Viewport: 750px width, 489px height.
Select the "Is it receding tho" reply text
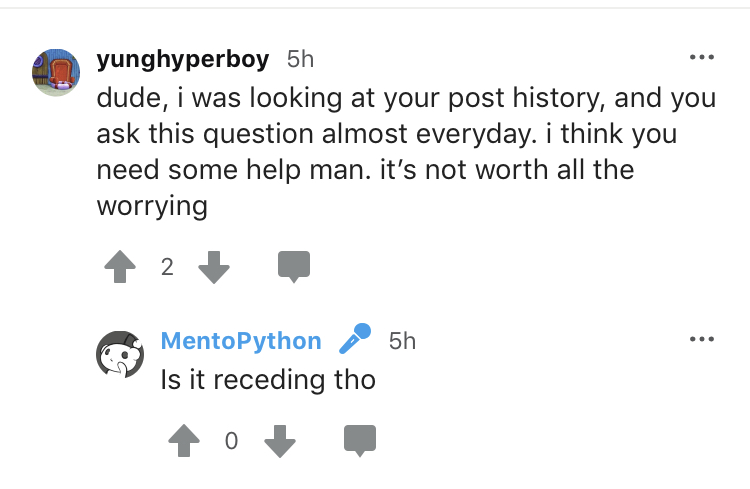[268, 380]
